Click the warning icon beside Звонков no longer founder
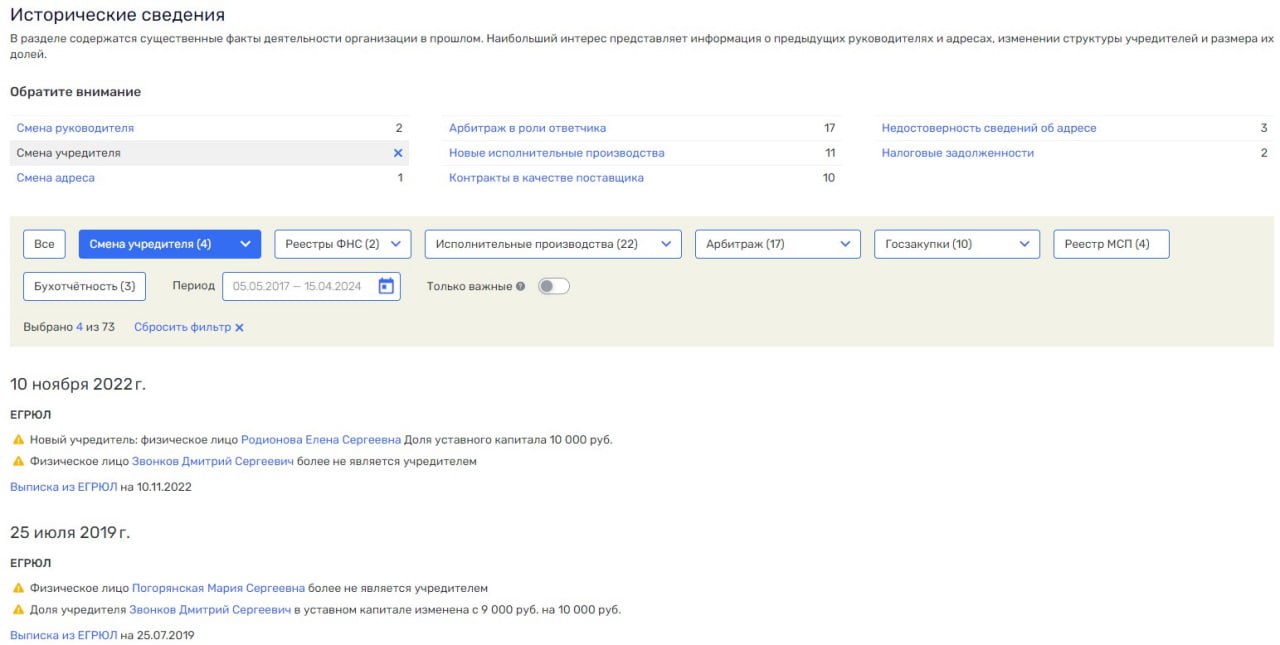1280x645 pixels. 17,463
